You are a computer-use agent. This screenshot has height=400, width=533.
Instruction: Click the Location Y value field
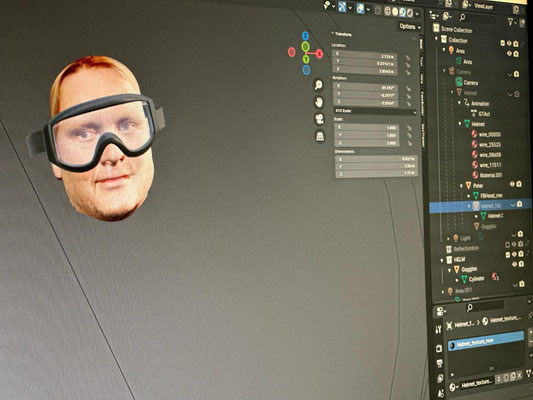click(x=365, y=63)
